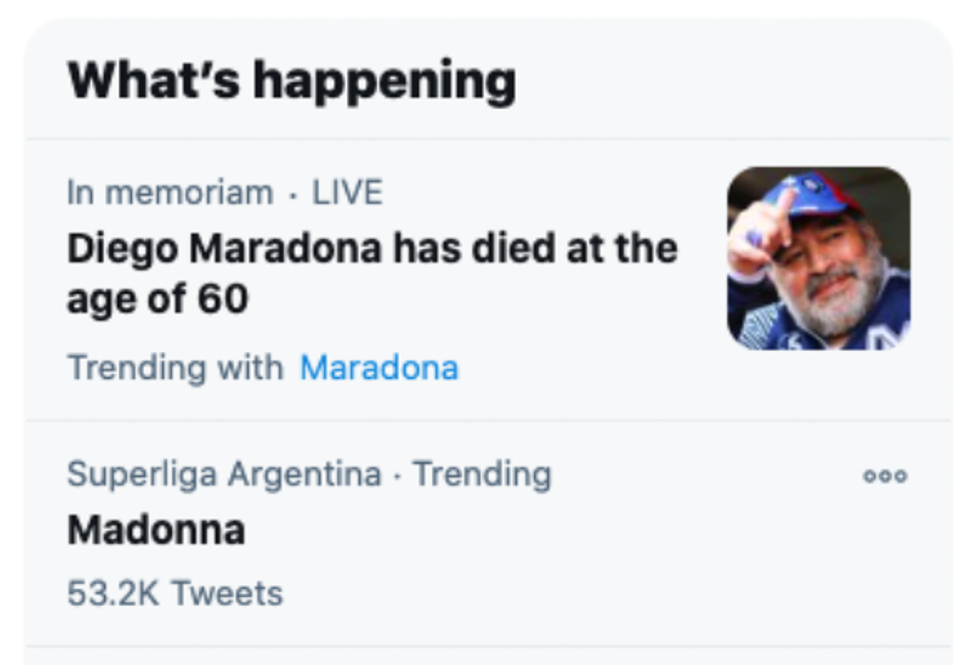The image size is (980, 665).
Task: Follow the blue Maradona trending link
Action: coord(379,368)
